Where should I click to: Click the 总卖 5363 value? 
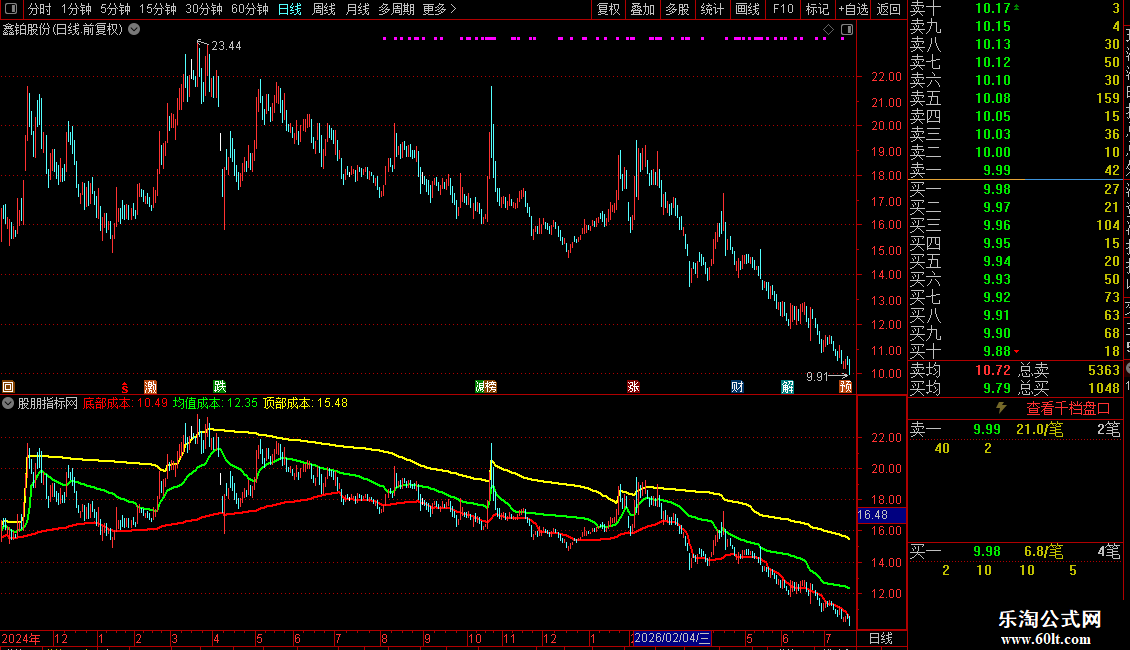(1103, 370)
